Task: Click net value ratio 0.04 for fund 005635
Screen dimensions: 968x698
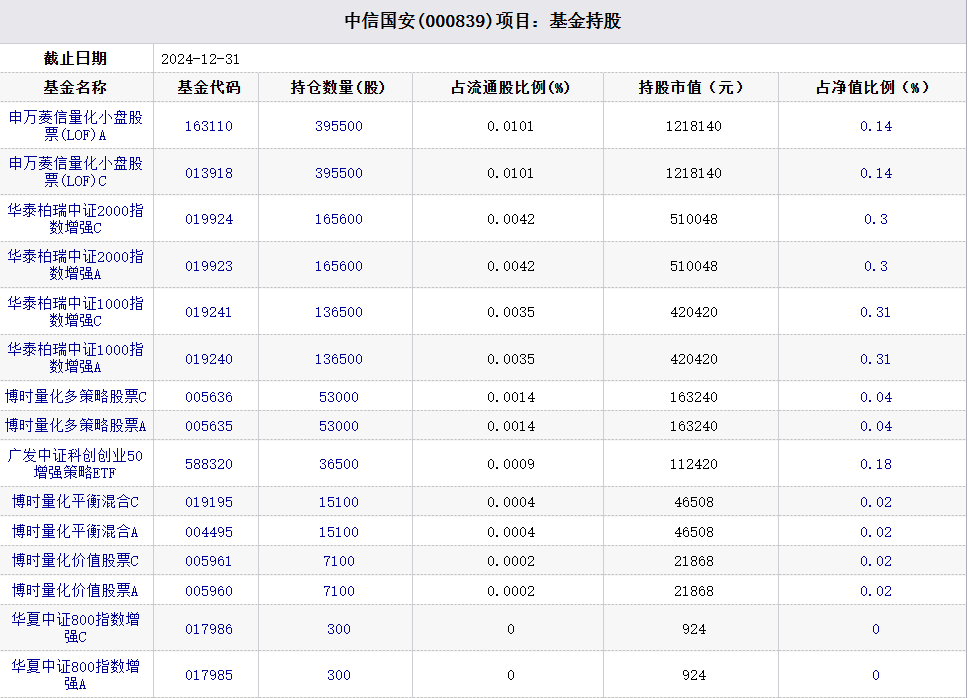Action: [x=875, y=426]
